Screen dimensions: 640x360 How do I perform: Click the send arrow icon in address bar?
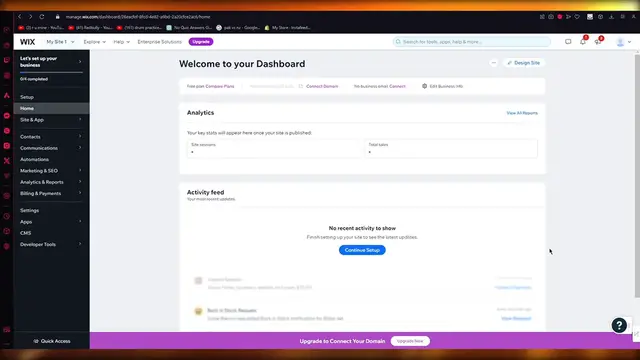[x=568, y=17]
